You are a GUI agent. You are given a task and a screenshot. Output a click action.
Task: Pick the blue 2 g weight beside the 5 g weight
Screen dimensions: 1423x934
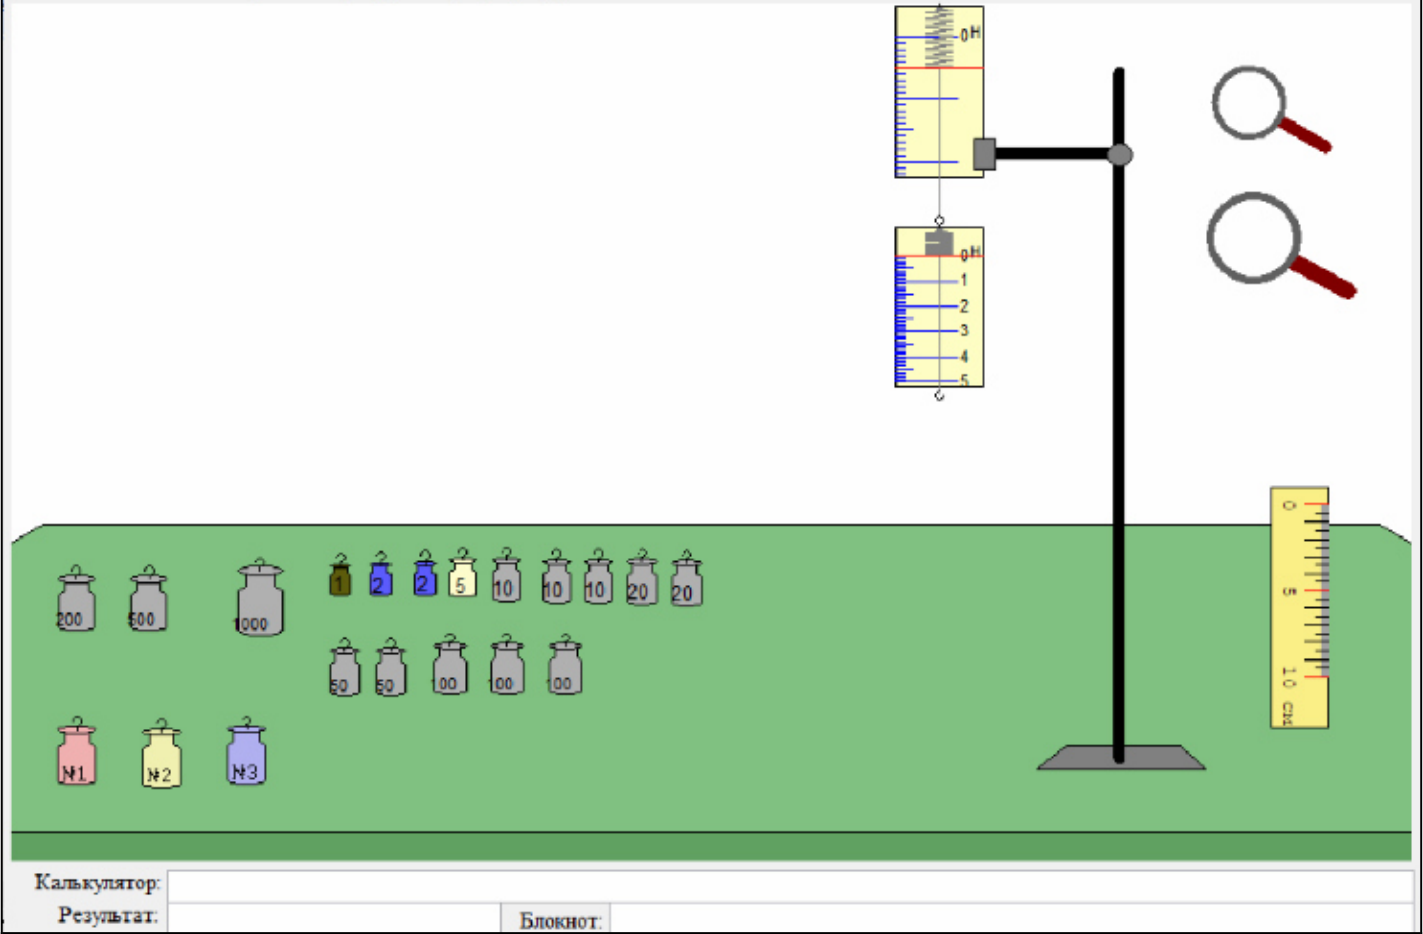pyautogui.click(x=425, y=573)
